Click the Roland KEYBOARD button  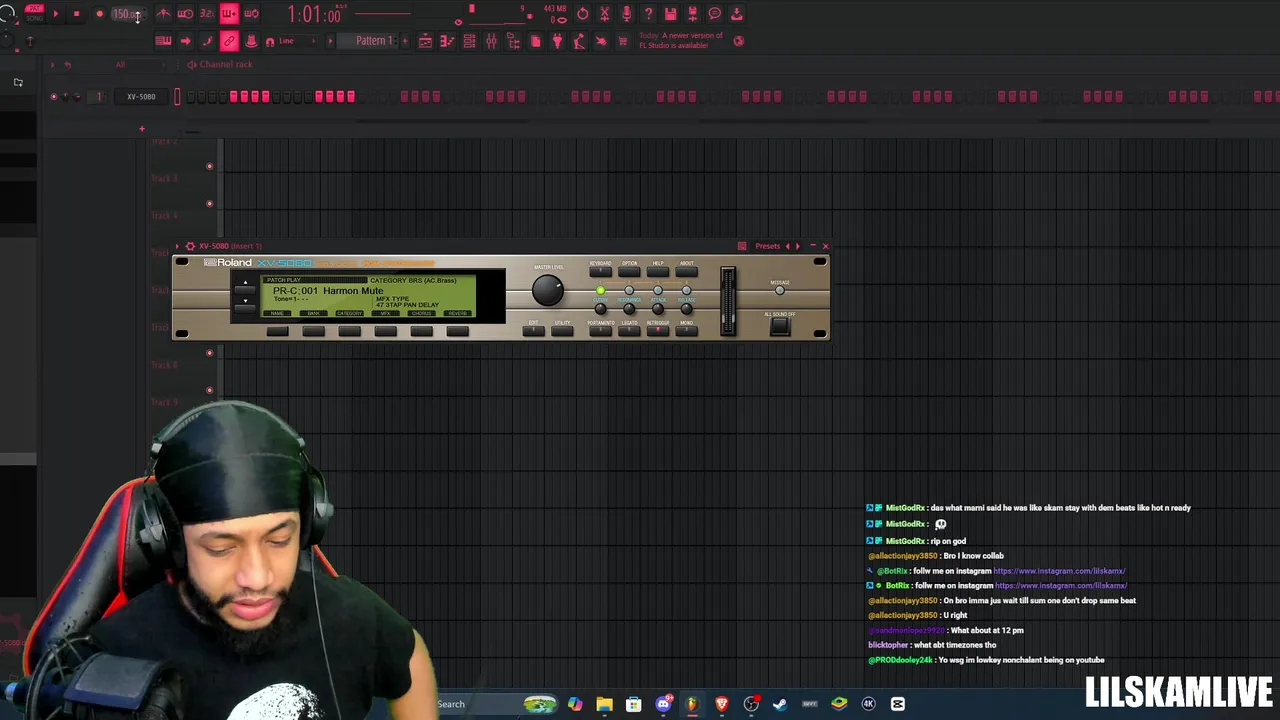600,271
